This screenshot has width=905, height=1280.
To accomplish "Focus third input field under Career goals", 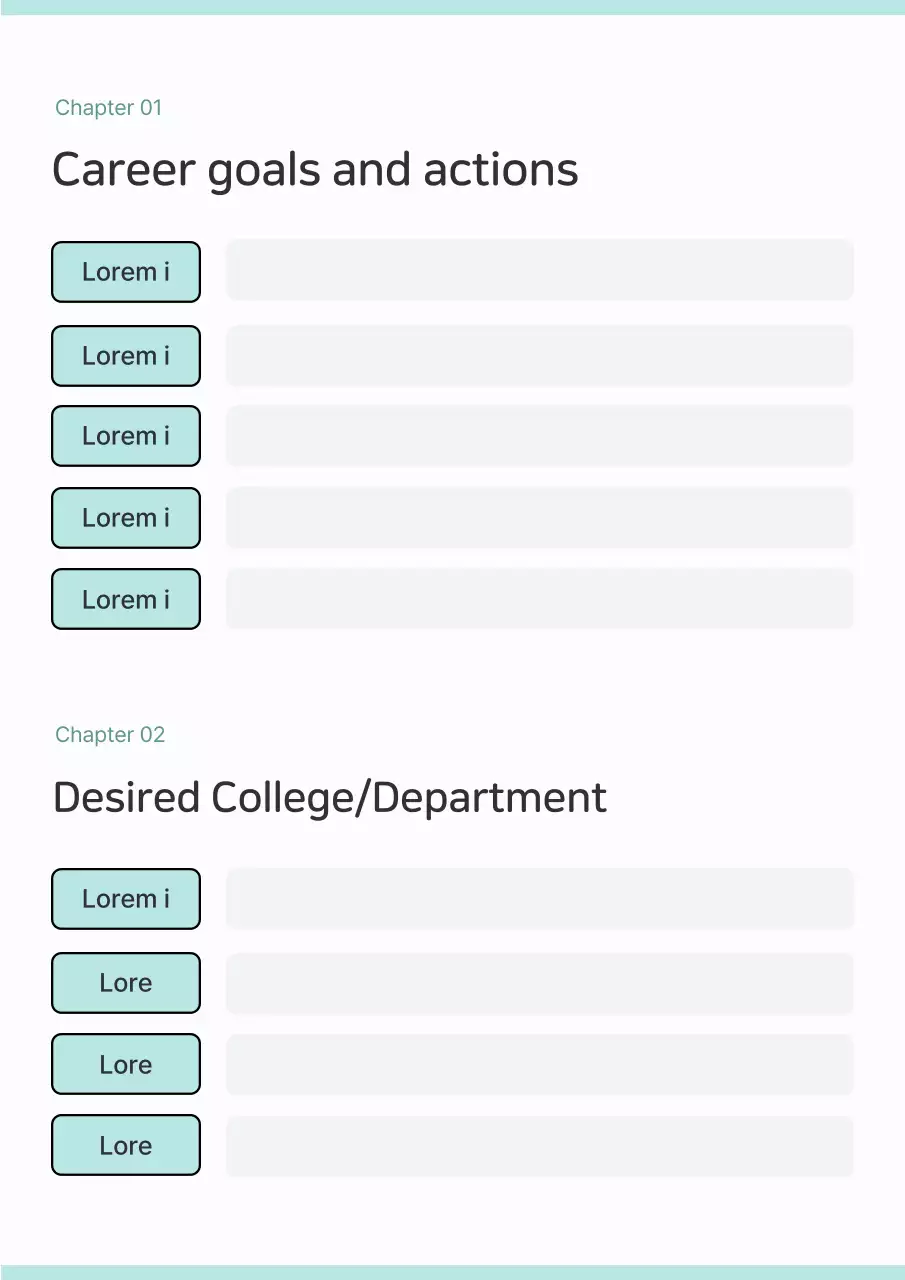I will [x=540, y=436].
